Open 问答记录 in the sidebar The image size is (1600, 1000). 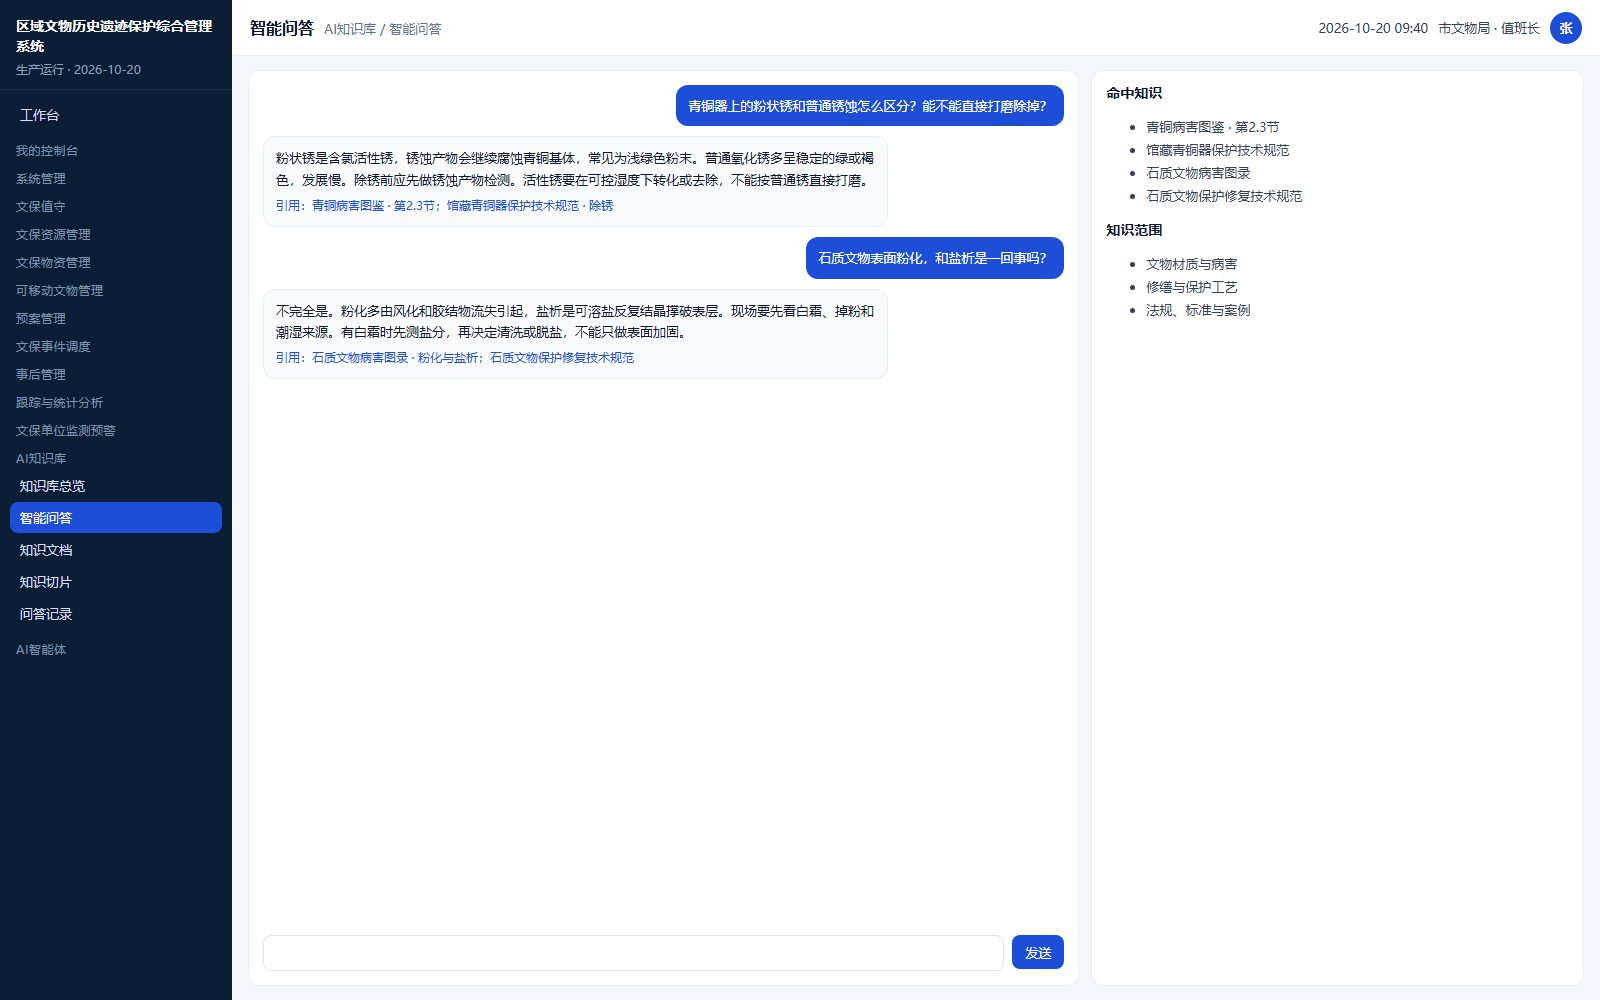tap(116, 614)
